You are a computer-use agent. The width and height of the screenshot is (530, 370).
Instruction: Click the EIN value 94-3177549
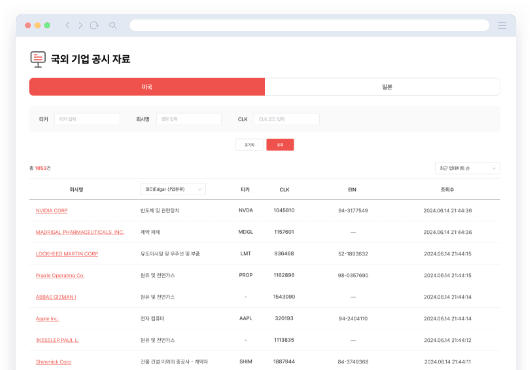(353, 211)
